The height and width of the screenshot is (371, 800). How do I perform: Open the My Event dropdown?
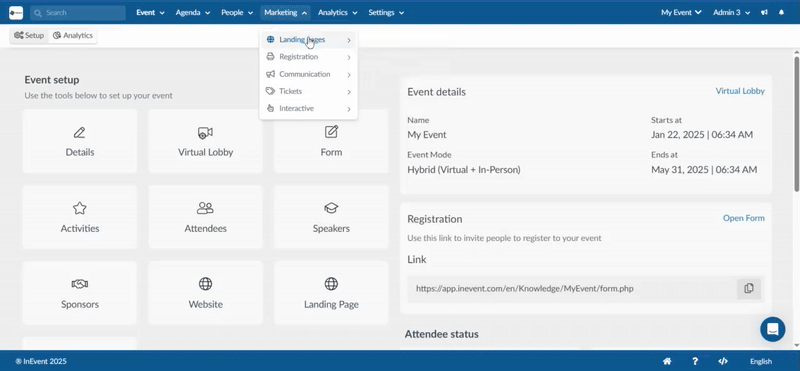(x=681, y=13)
